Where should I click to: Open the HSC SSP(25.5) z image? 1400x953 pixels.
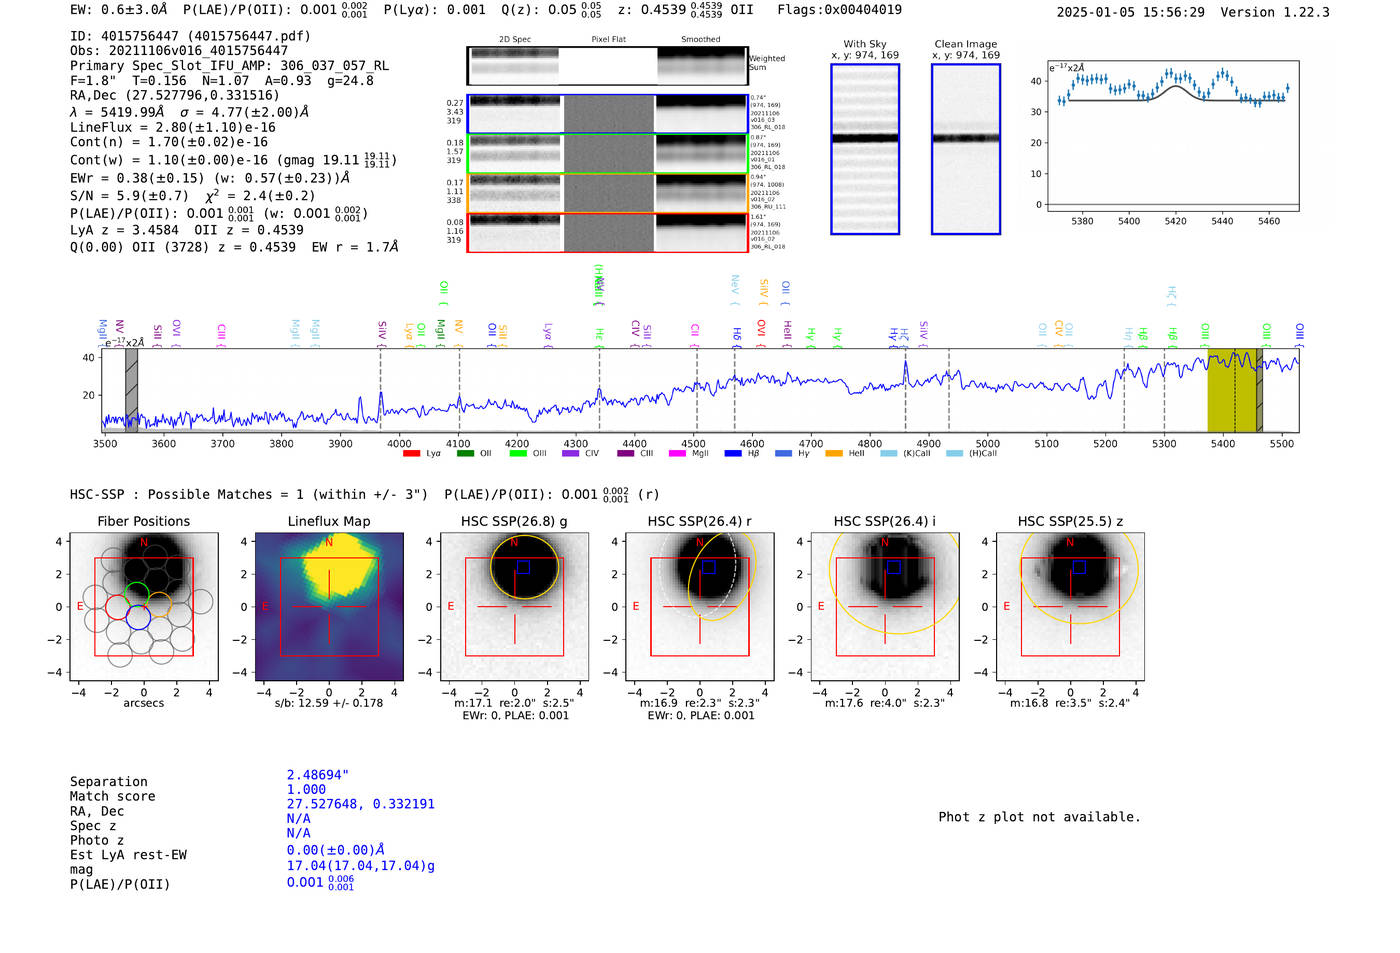coord(1070,606)
